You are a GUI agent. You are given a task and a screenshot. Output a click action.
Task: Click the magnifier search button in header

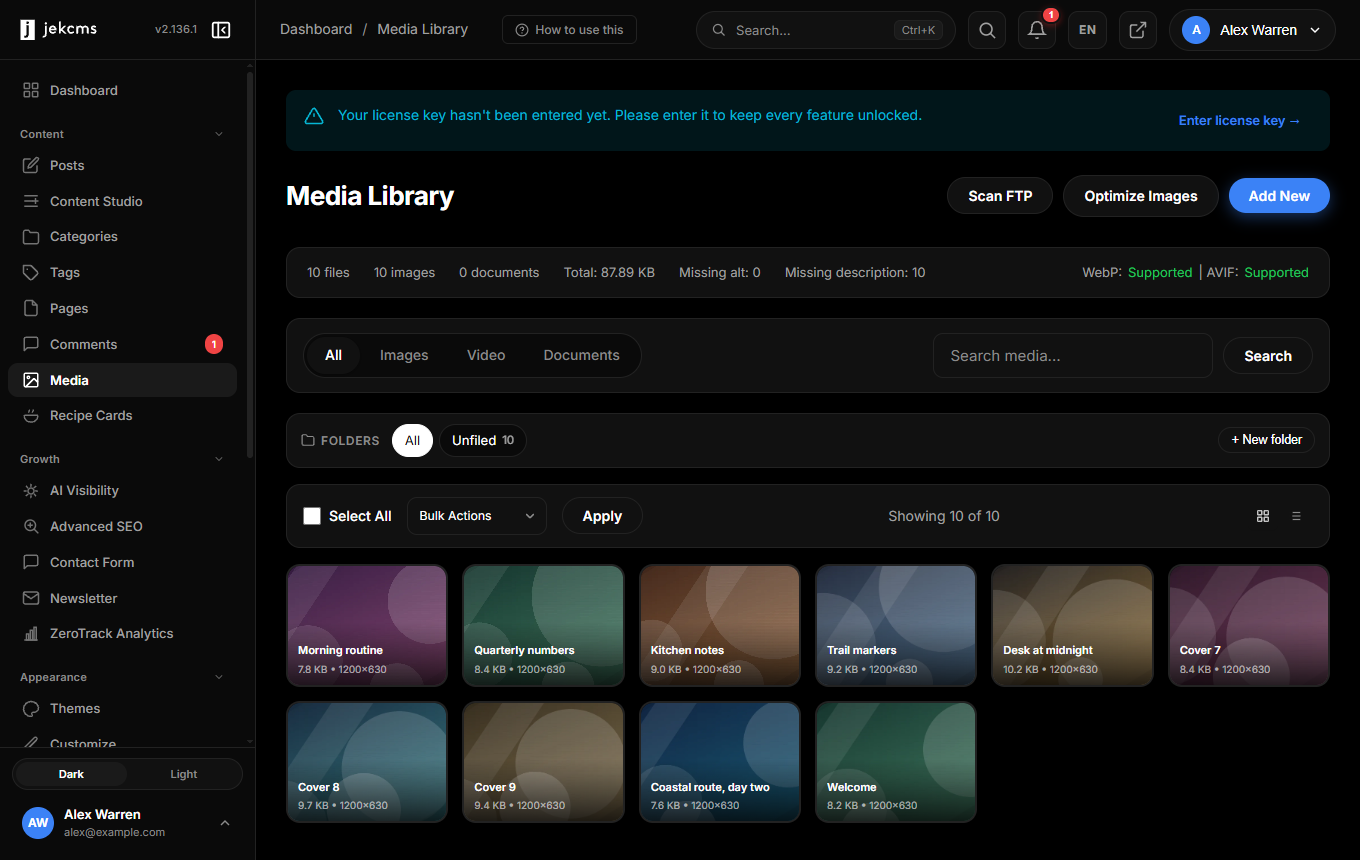pyautogui.click(x=987, y=30)
